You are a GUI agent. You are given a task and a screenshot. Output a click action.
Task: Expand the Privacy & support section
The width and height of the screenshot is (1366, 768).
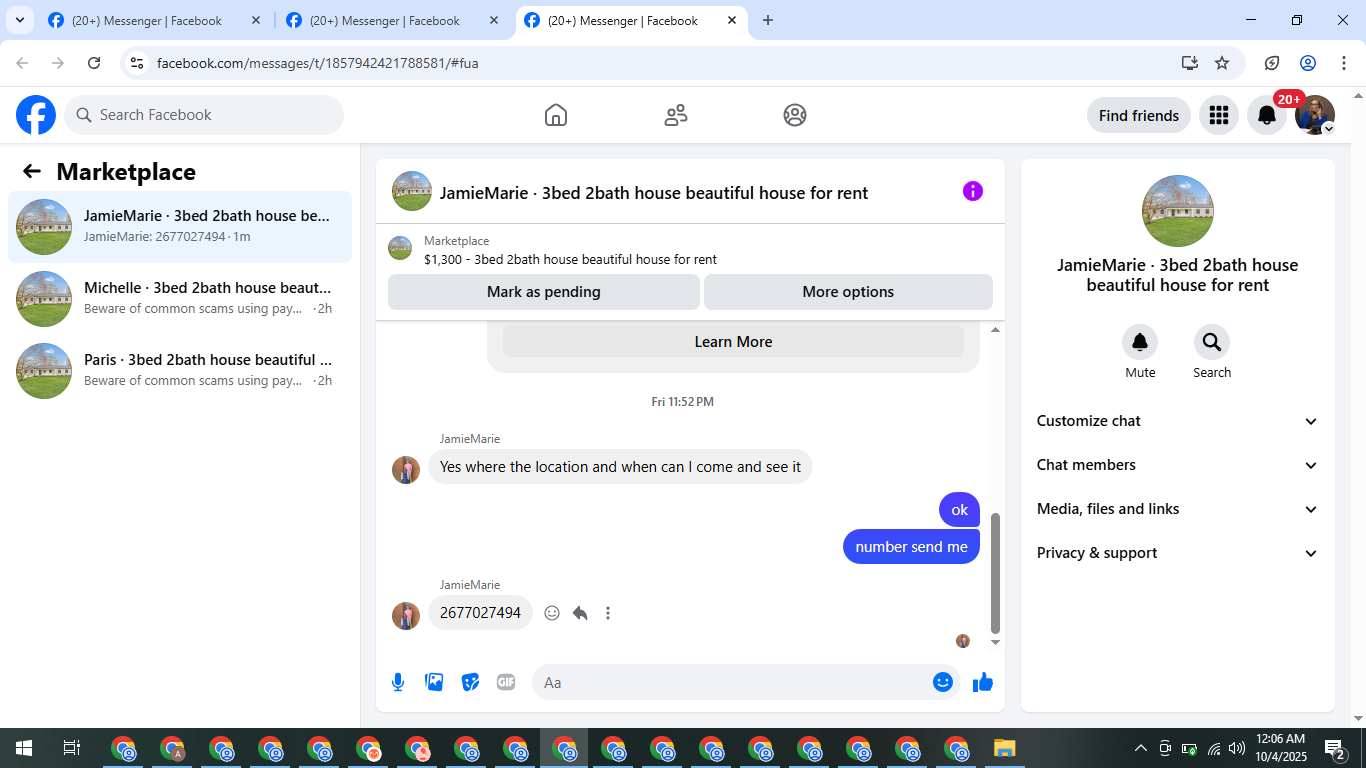point(1178,553)
